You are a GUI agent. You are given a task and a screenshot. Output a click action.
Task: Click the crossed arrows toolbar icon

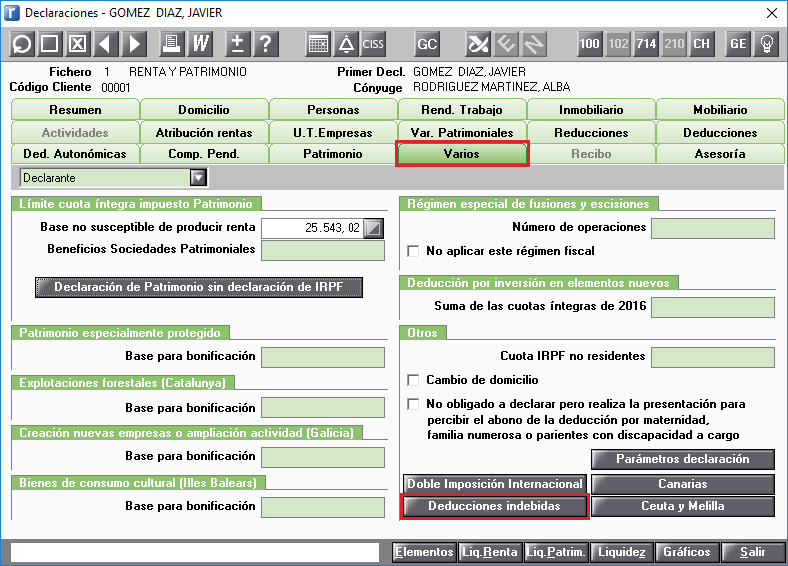[478, 44]
